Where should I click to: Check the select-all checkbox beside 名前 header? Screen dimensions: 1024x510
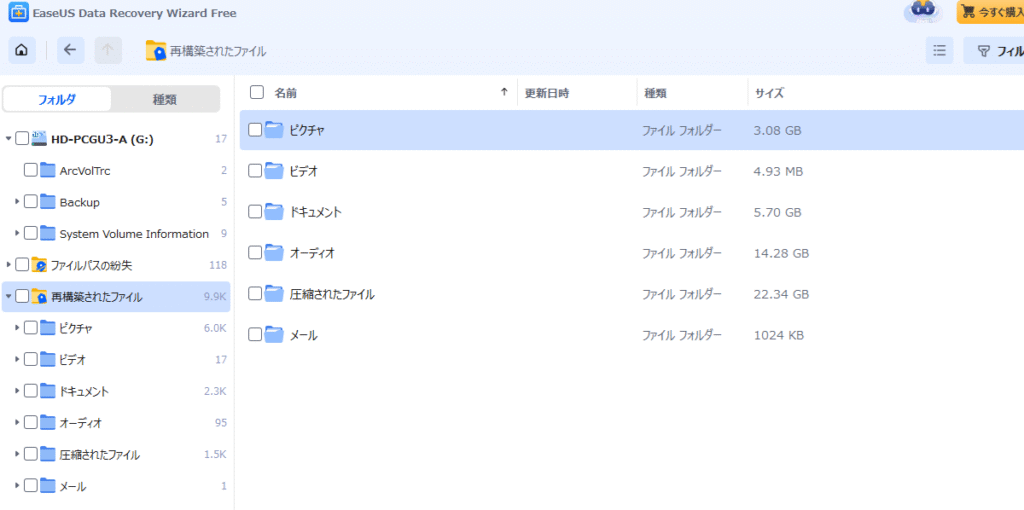257,93
